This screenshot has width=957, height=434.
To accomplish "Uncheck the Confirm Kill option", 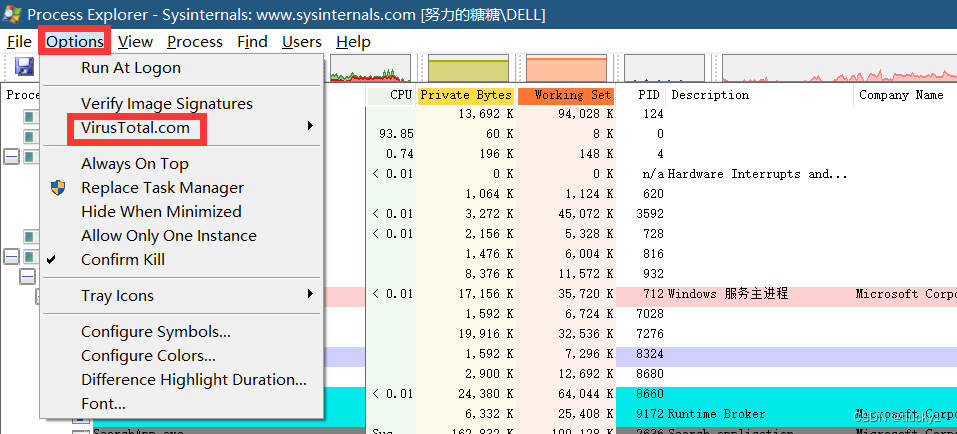I will click(x=123, y=259).
